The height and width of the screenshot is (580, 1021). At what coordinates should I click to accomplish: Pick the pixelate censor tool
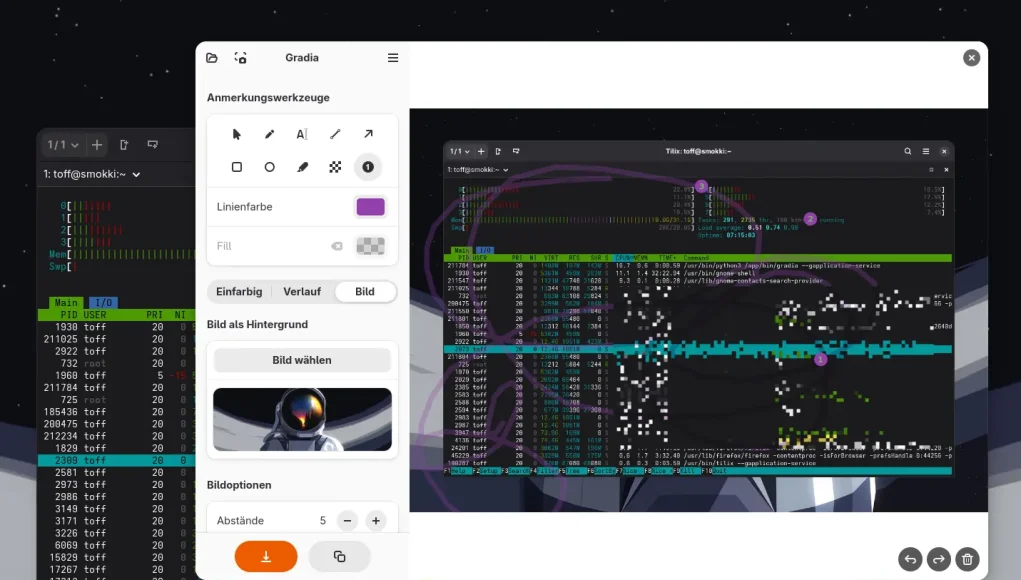coord(335,167)
